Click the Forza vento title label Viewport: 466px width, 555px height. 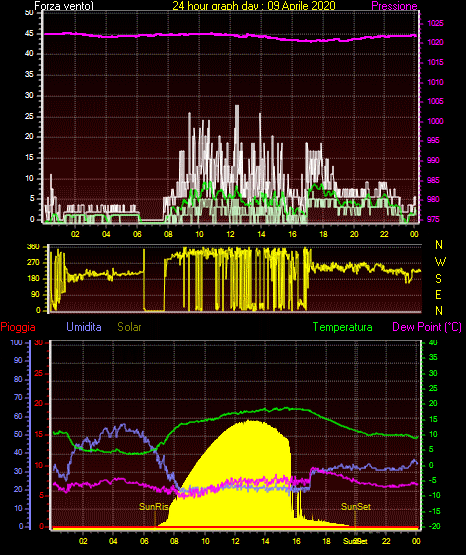pos(64,6)
